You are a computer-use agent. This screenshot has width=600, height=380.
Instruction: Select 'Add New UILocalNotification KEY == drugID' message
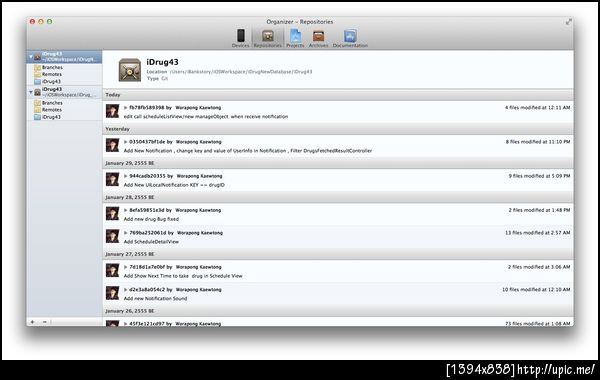coord(174,185)
